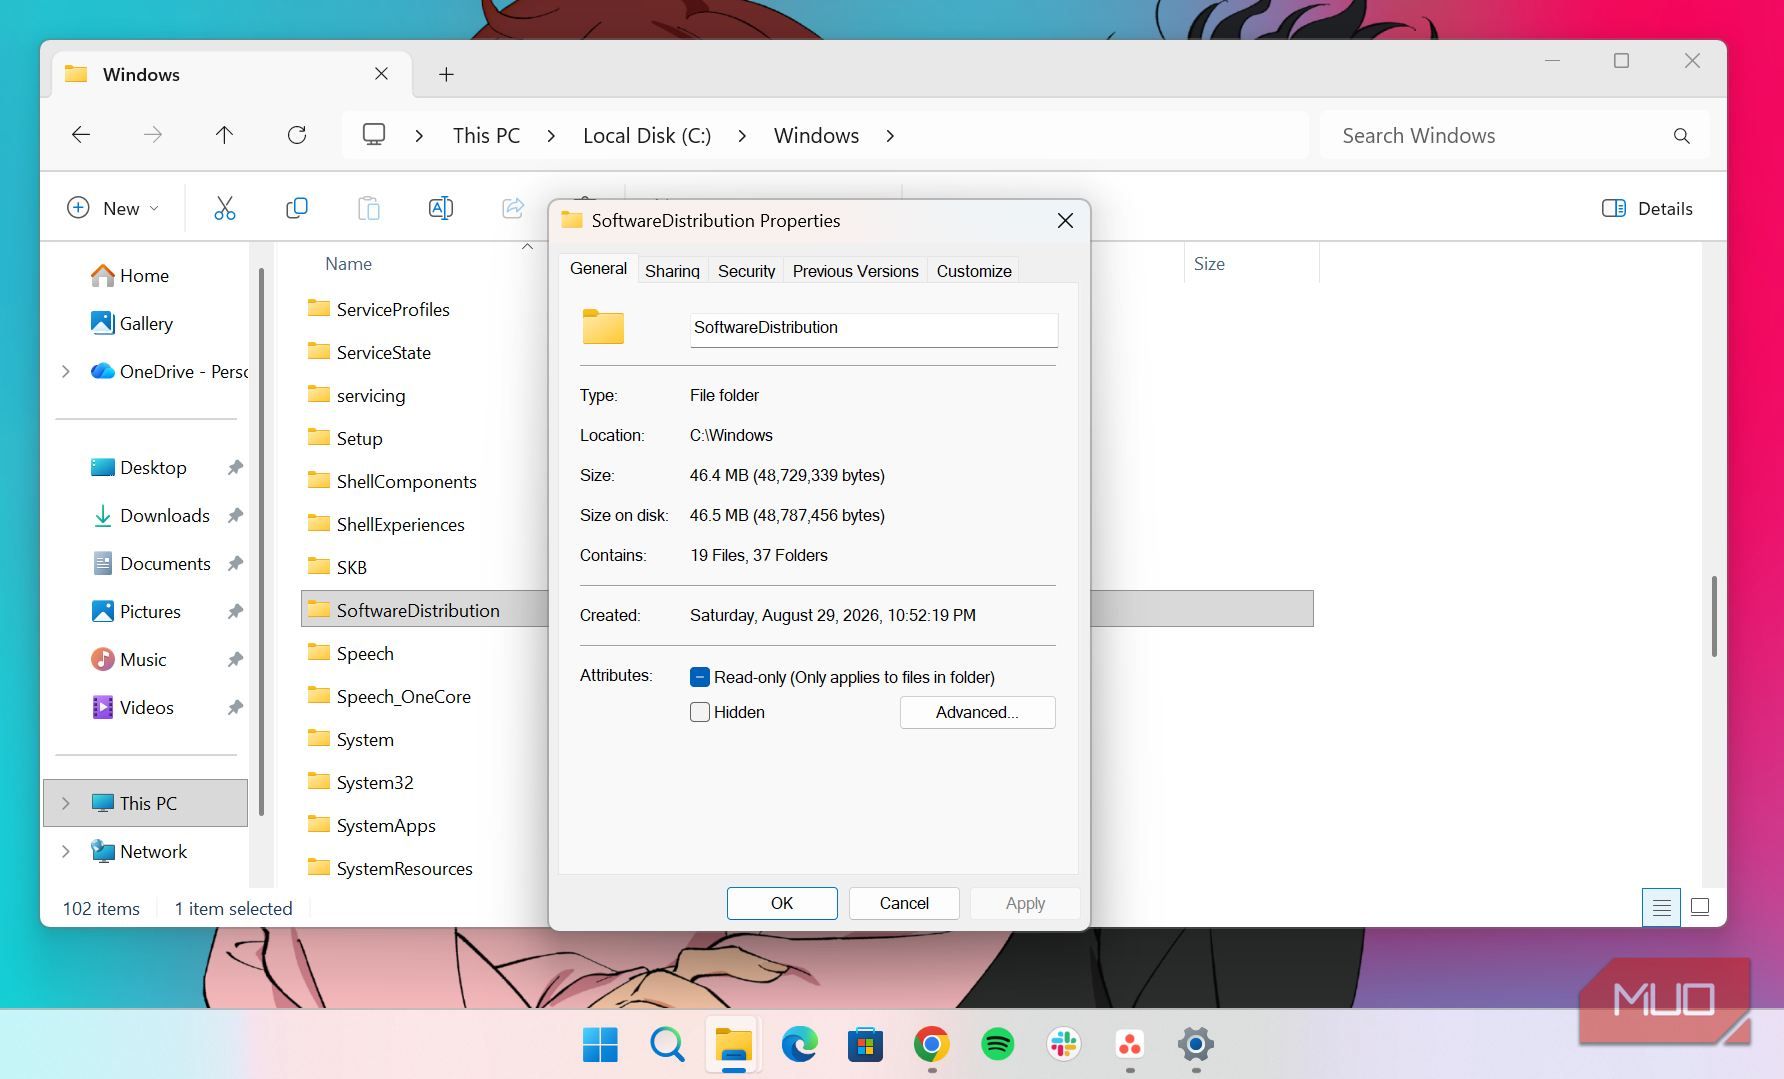Open Microsoft Edge from the taskbar
This screenshot has width=1784, height=1079.
coord(799,1044)
